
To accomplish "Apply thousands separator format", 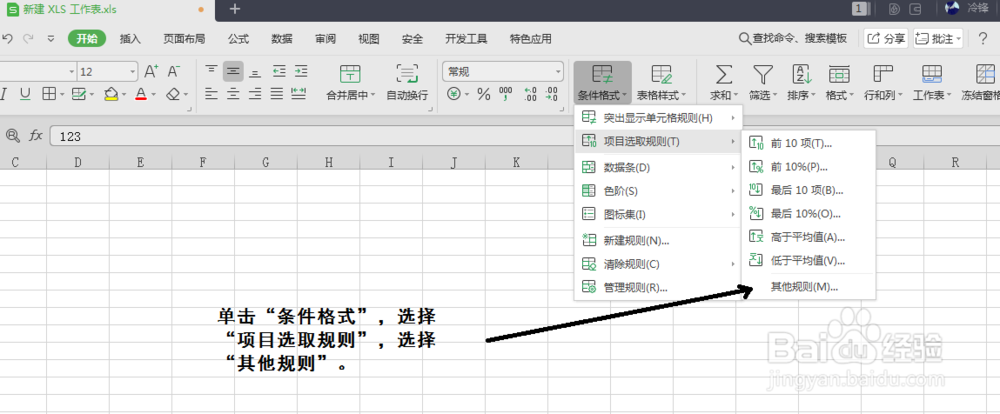I will [x=506, y=94].
